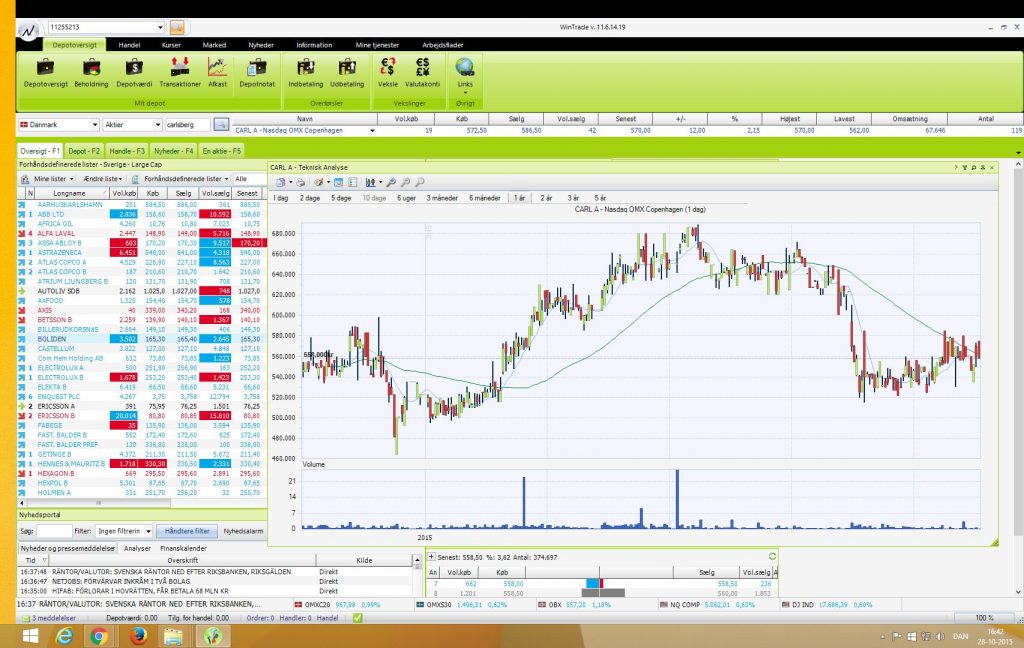The image size is (1024, 648).
Task: Open the Danmark country dropdown
Action: (x=95, y=124)
